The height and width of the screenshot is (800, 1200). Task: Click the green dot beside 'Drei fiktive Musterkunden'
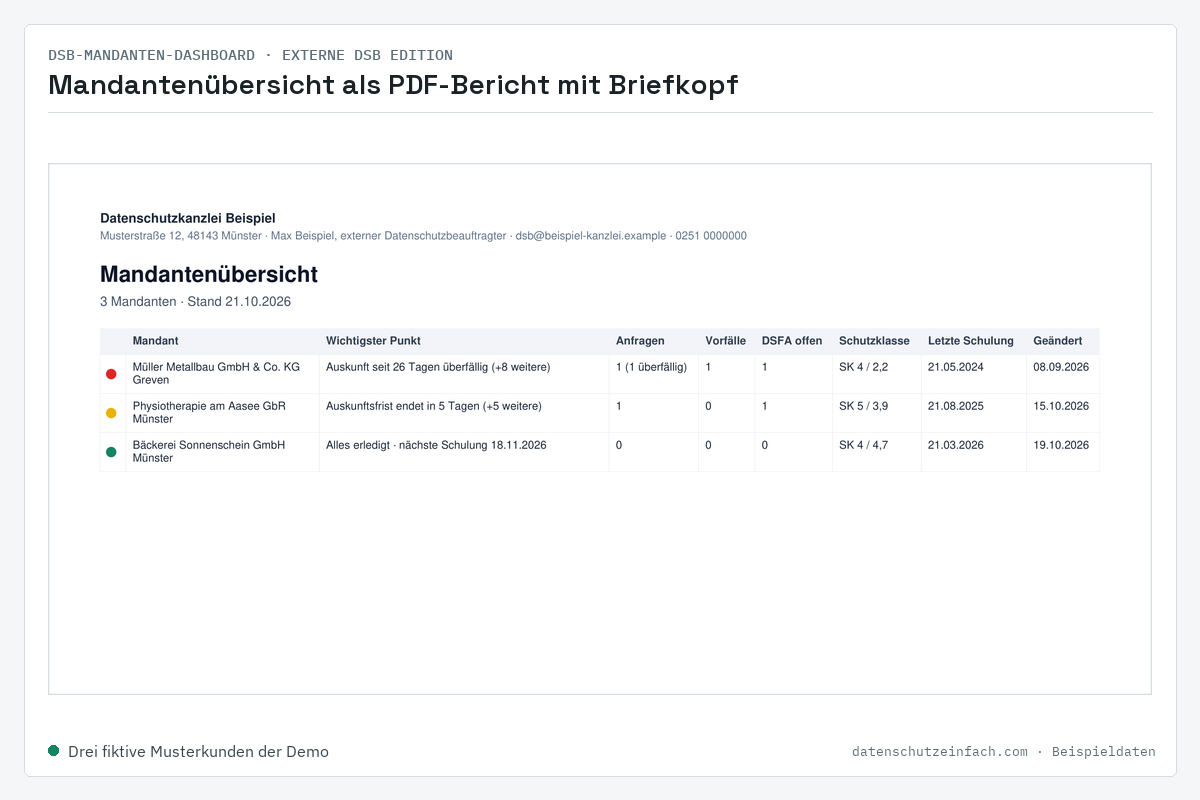point(54,750)
